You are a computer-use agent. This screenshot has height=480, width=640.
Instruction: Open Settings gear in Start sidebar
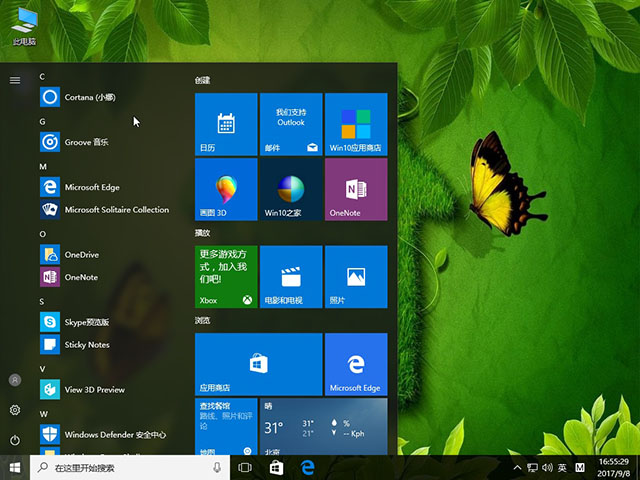click(x=15, y=410)
